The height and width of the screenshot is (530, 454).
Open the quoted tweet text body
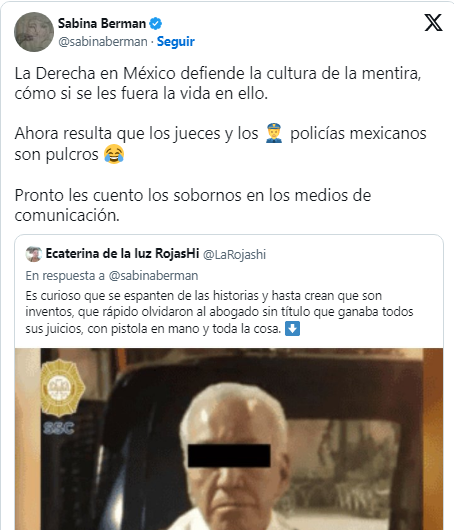pyautogui.click(x=219, y=312)
